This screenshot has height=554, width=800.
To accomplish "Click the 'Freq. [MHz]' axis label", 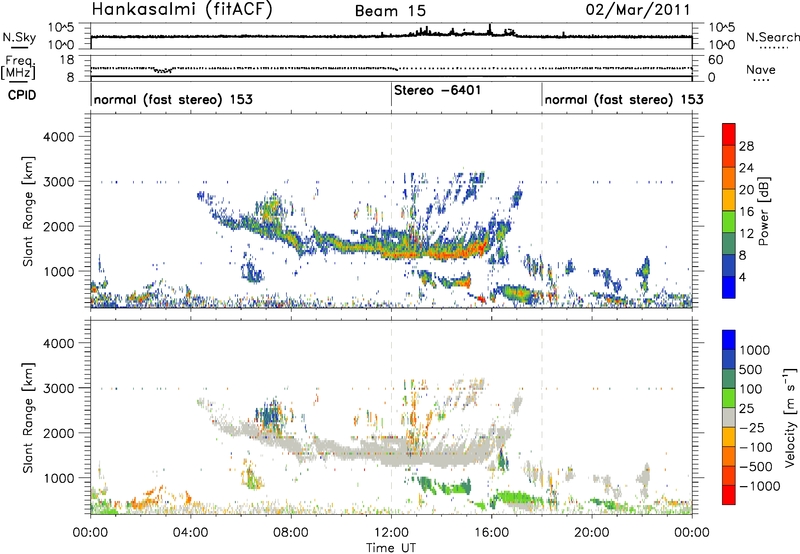I will tap(18, 68).
